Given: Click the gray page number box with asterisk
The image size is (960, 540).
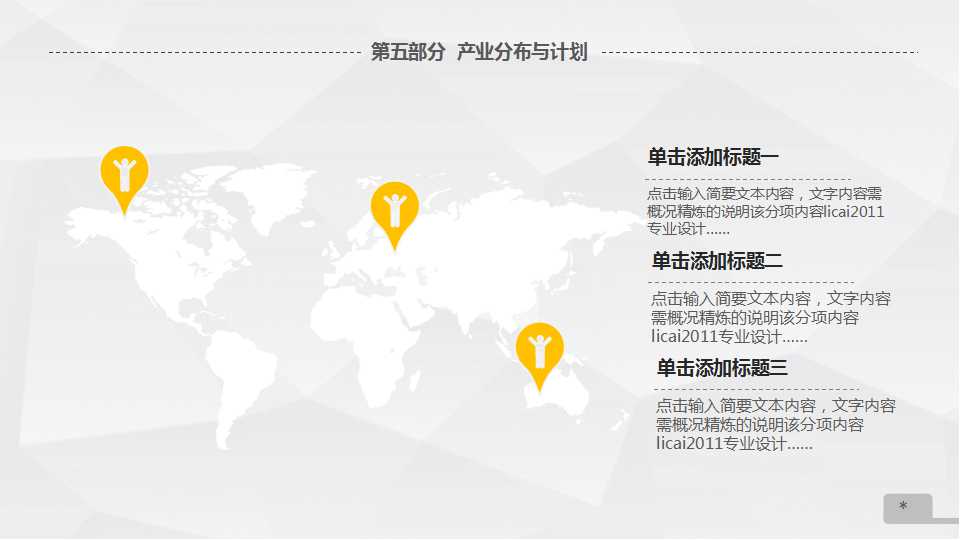Looking at the screenshot, I should pyautogui.click(x=907, y=507).
